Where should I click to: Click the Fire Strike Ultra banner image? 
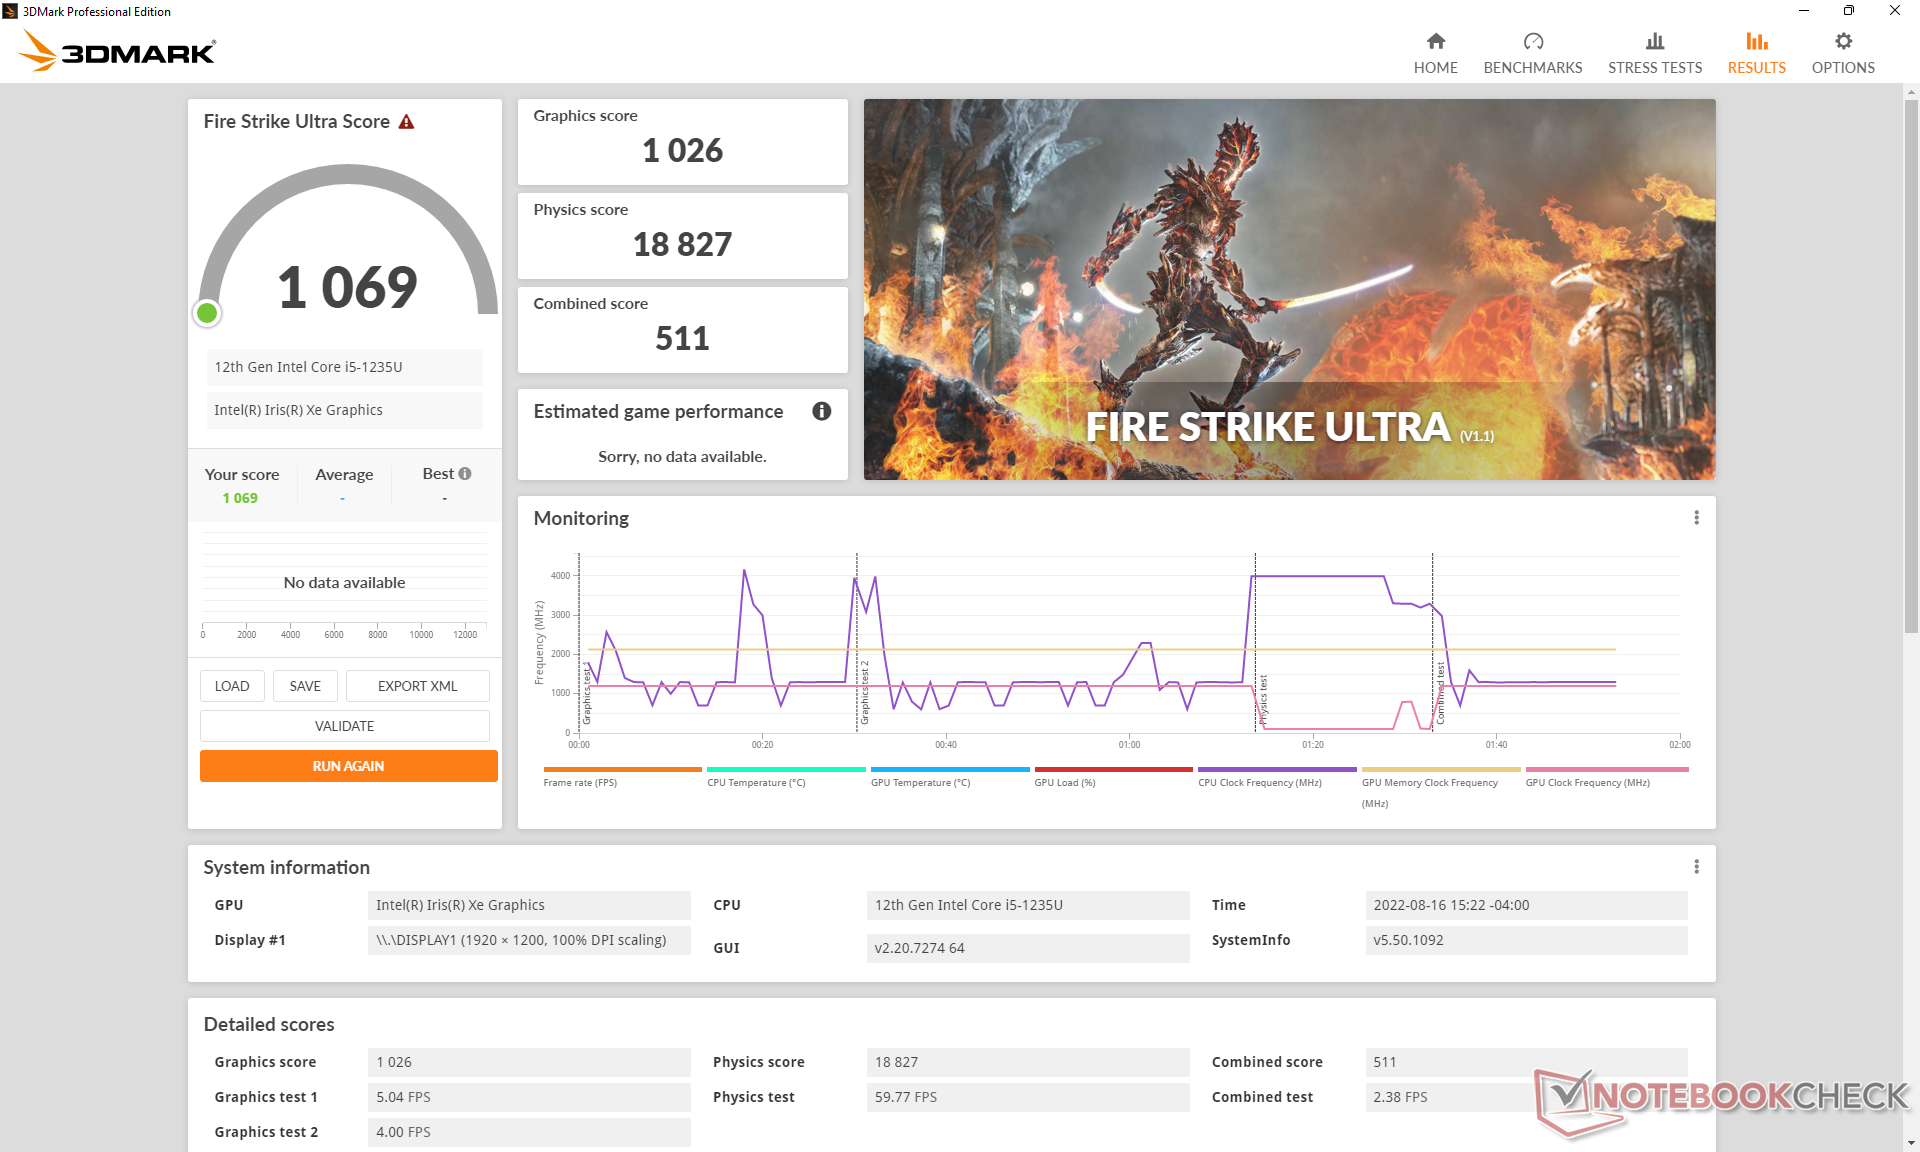click(x=1289, y=289)
